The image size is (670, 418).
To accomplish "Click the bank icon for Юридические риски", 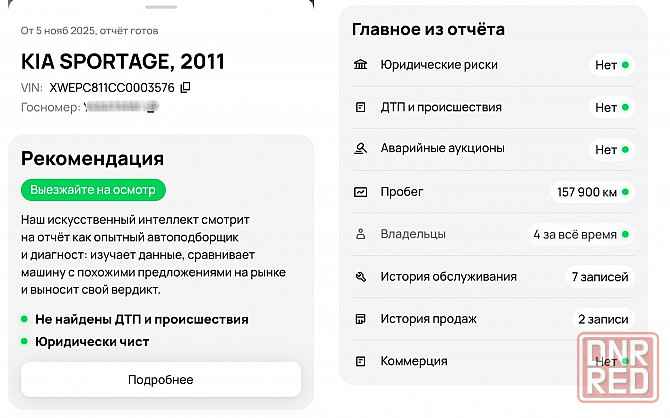I will click(x=360, y=65).
